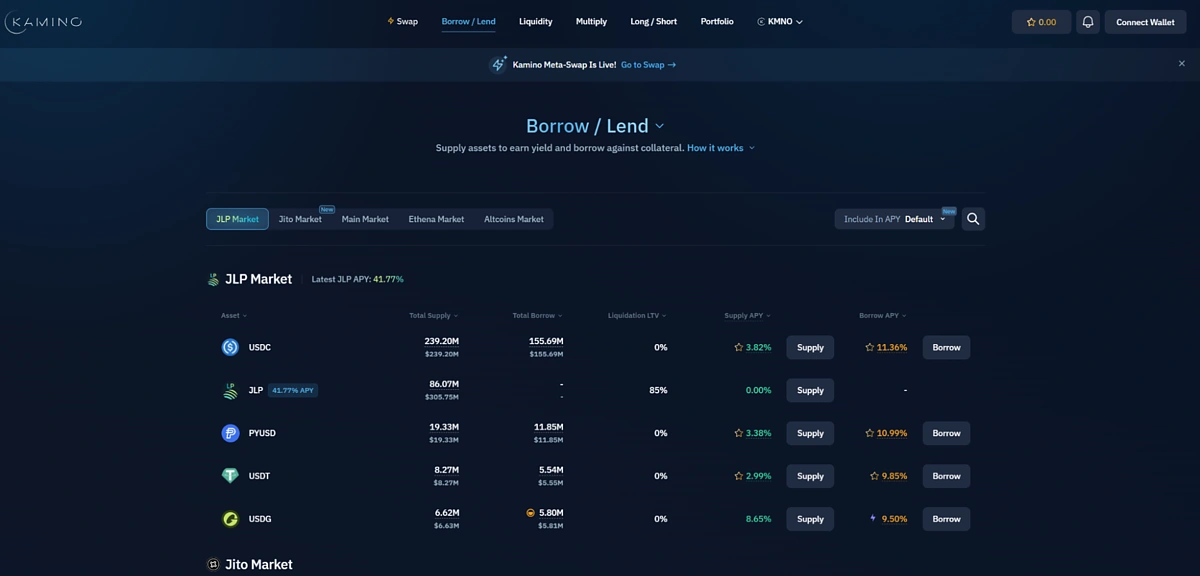
Task: Click the PYUSD total borrow 11.85M value
Action: pos(548,427)
